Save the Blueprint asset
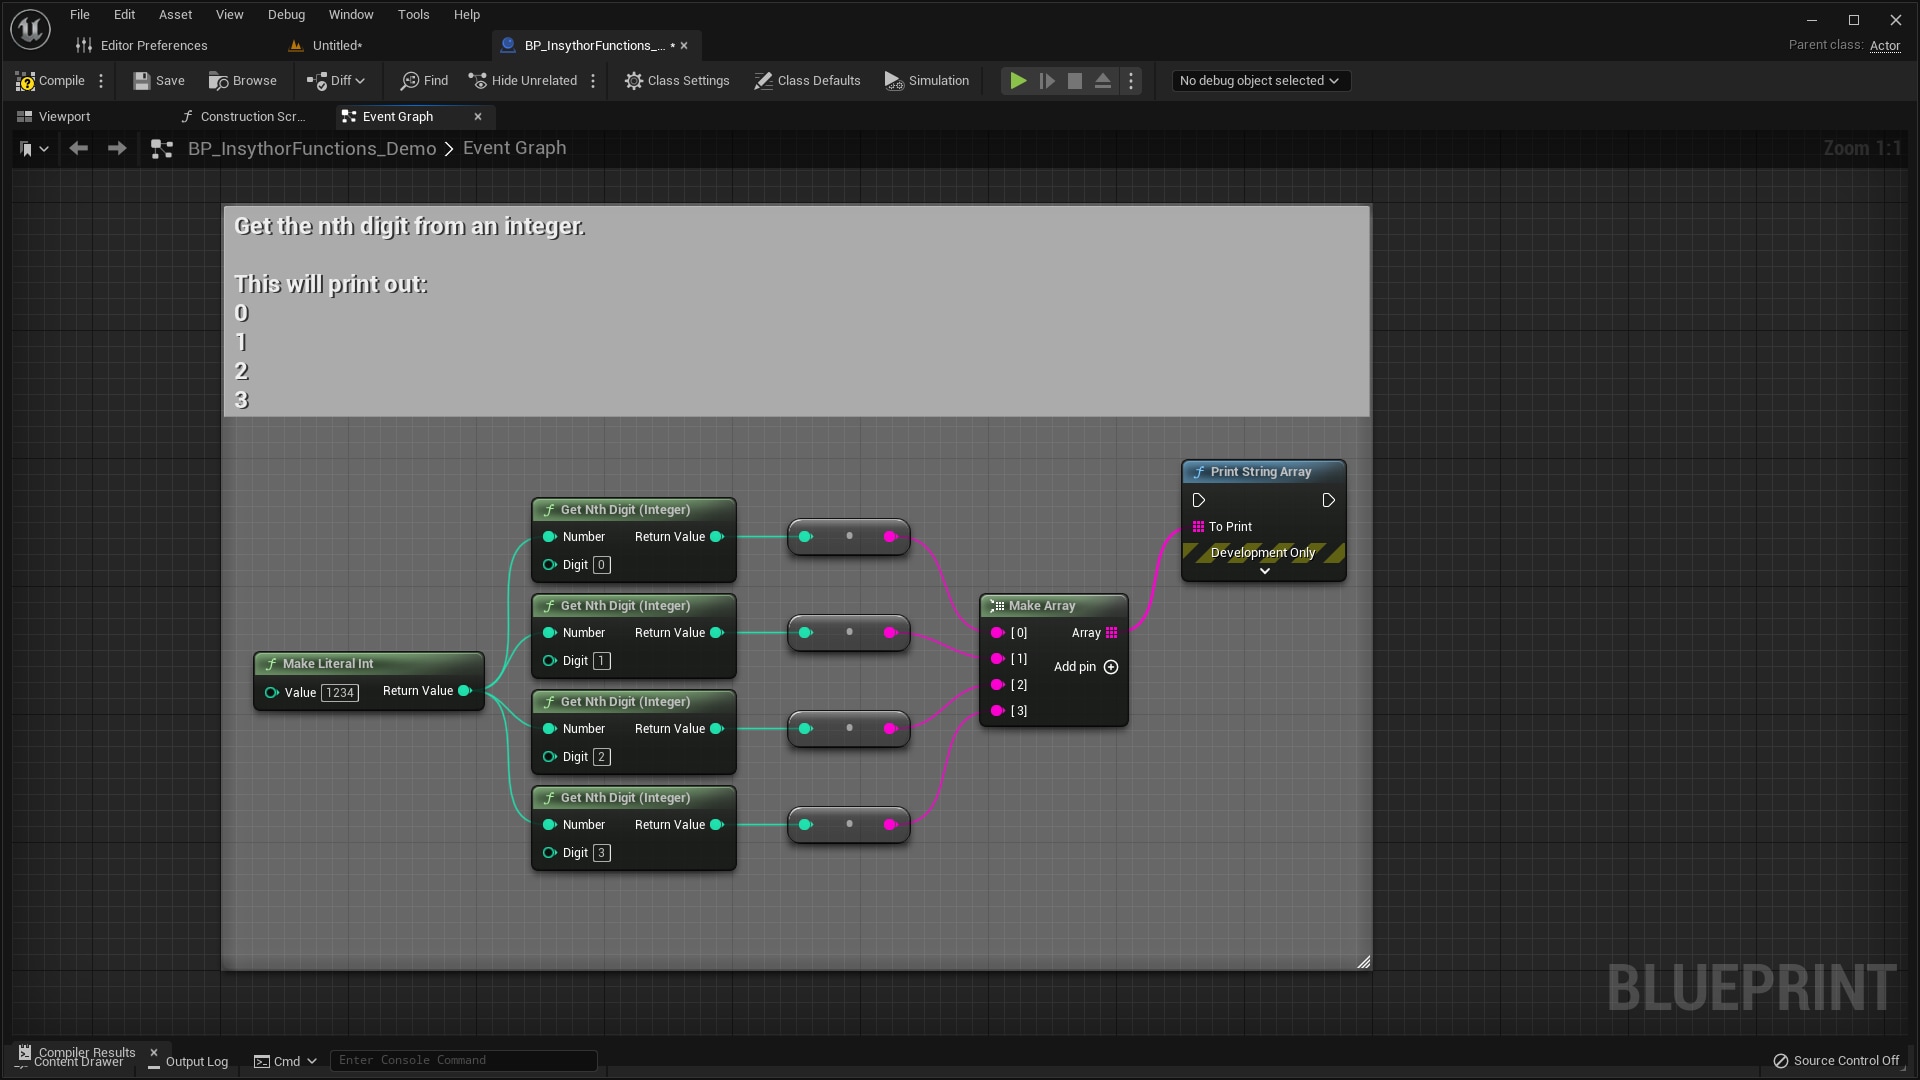This screenshot has width=1920, height=1080. click(158, 80)
